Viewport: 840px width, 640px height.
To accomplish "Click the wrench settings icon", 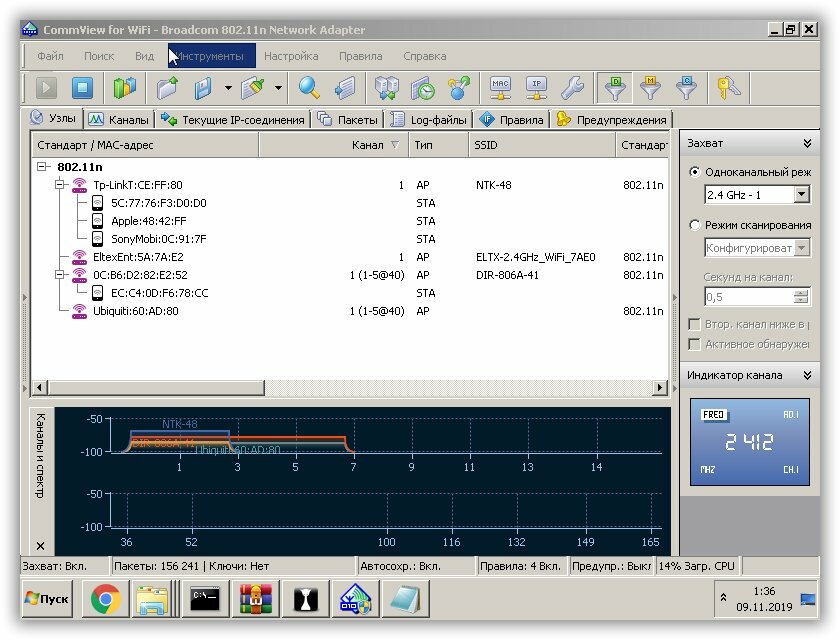I will pos(572,88).
